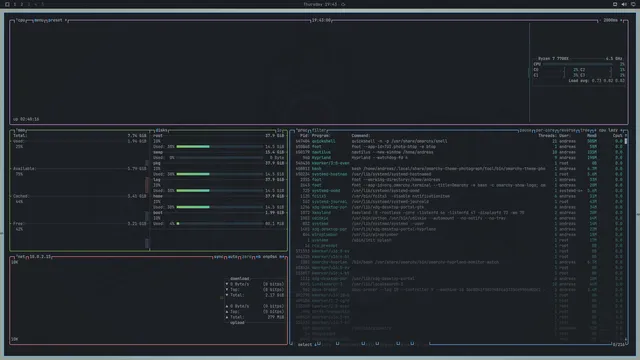The width and height of the screenshot is (640, 360).
Task: Select the Xwayland process row
Action: pos(460,213)
